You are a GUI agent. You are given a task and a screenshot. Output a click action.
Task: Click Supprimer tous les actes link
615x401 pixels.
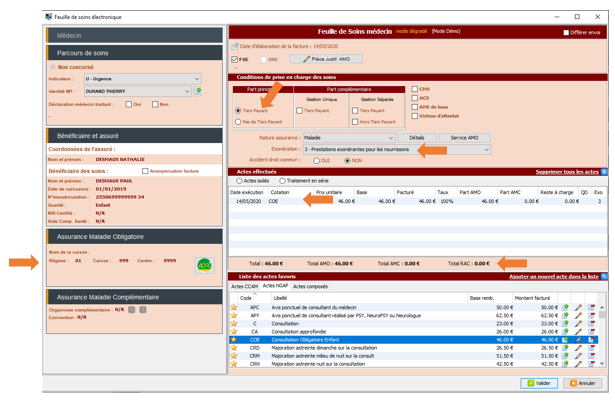tap(567, 171)
